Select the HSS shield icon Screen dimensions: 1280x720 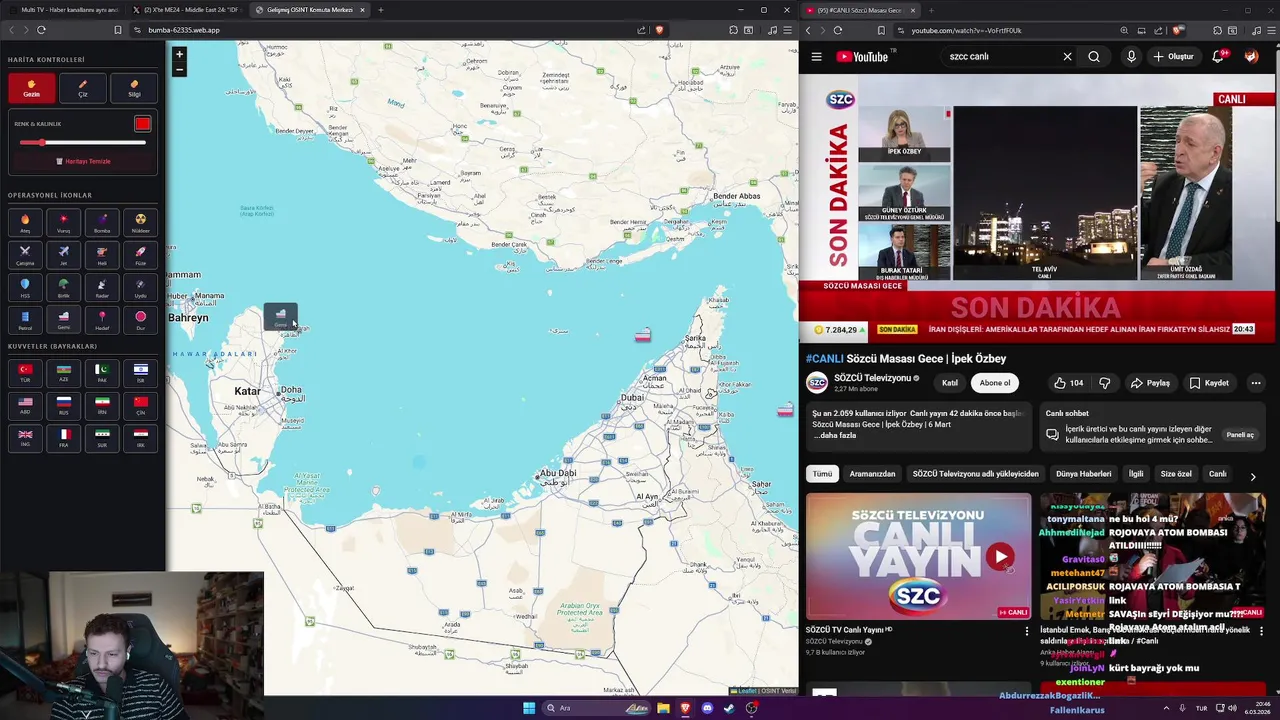(25, 288)
